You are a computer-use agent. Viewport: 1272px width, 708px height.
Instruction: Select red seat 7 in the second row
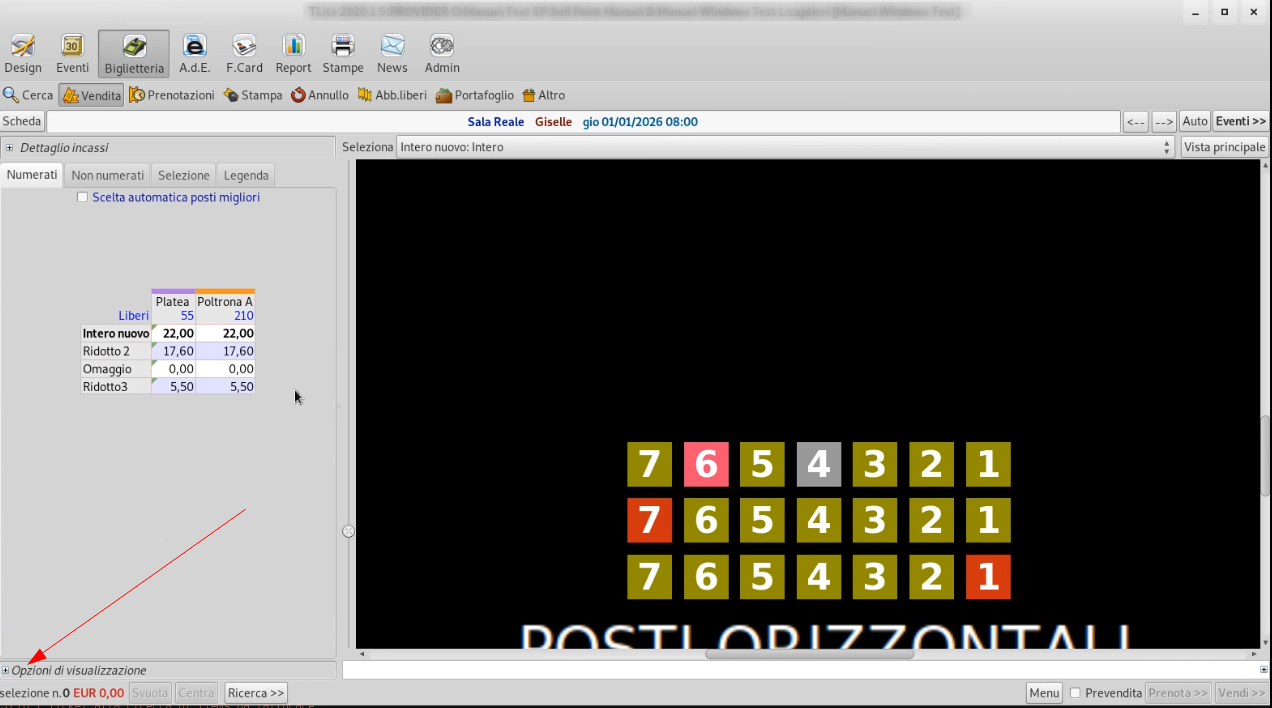(649, 521)
